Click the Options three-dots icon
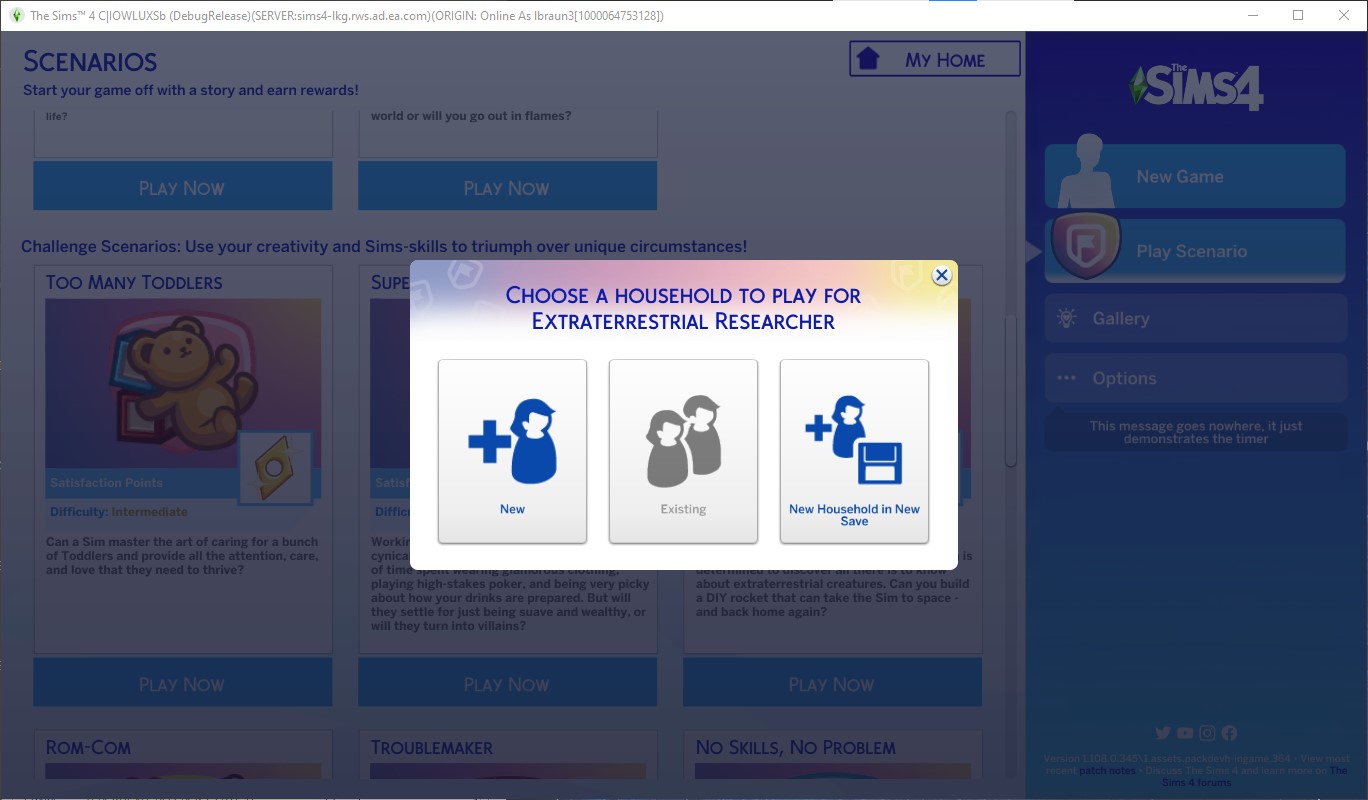 click(x=1066, y=378)
